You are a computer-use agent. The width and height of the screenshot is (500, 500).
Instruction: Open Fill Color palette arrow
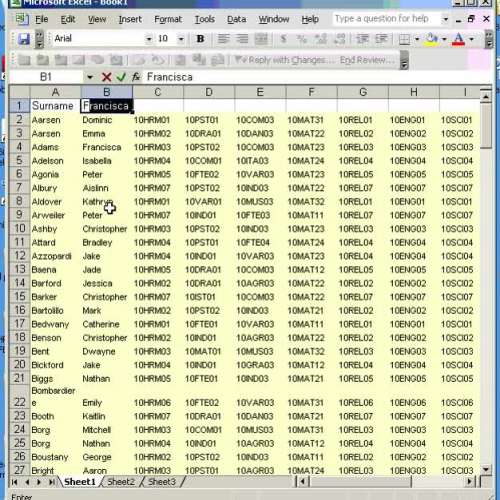(444, 39)
